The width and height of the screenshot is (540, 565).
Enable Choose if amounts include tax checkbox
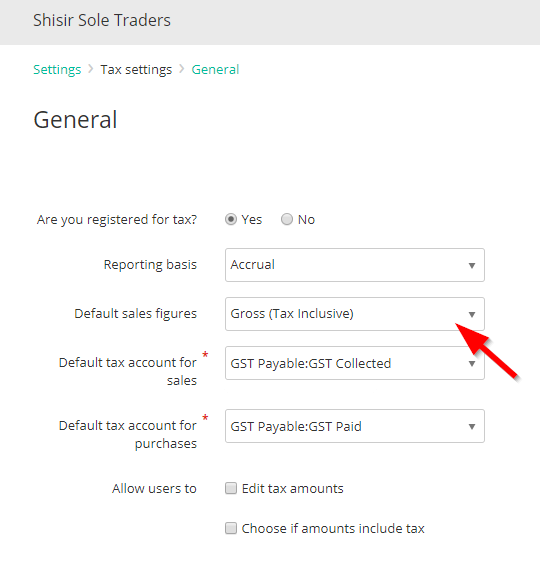[231, 528]
